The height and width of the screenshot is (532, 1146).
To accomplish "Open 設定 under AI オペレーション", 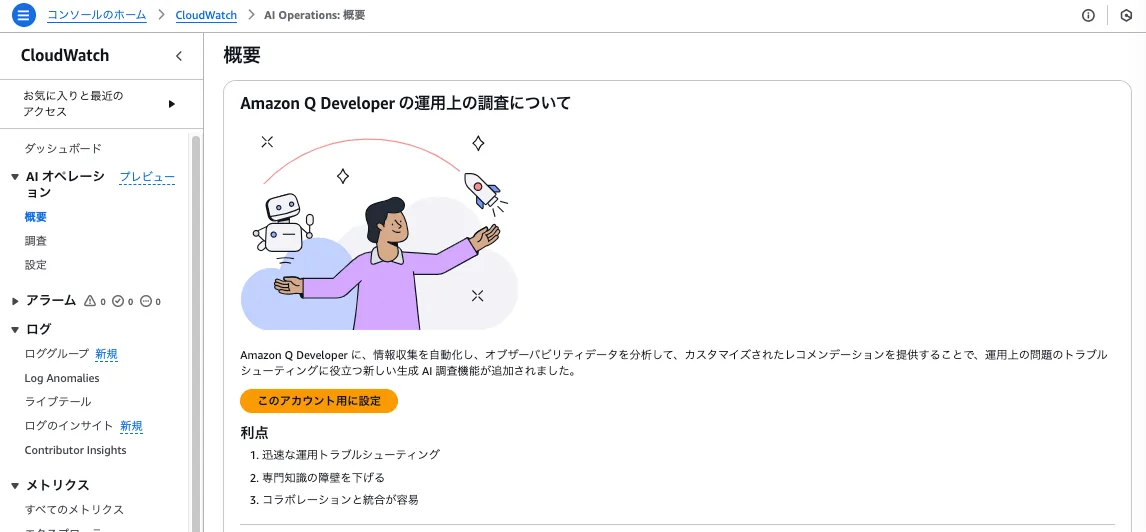I will click(36, 265).
